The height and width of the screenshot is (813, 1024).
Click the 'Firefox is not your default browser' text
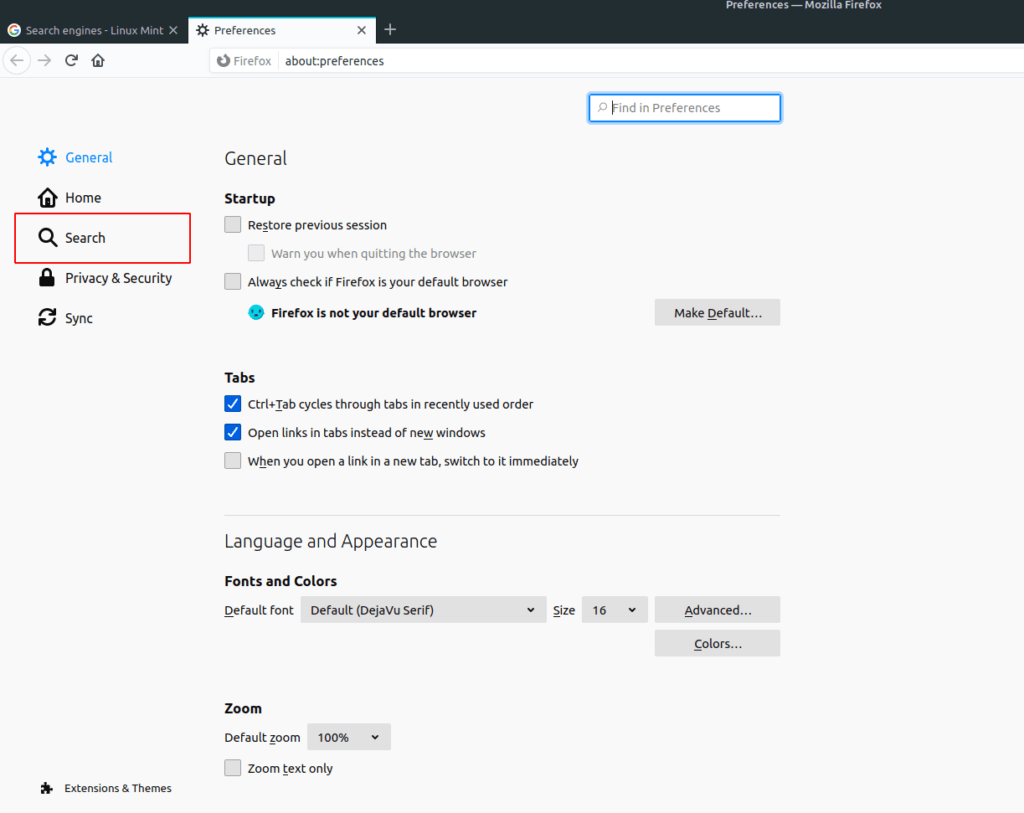374,313
